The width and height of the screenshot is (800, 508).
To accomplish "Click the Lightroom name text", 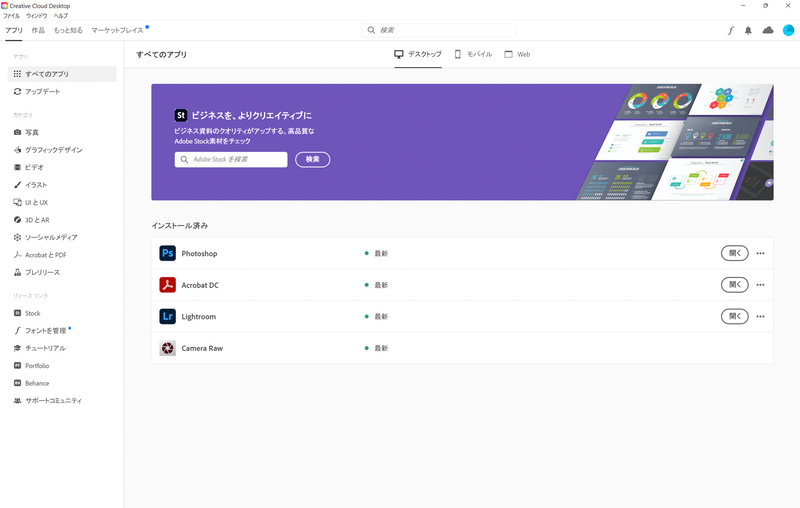I will click(x=198, y=317).
